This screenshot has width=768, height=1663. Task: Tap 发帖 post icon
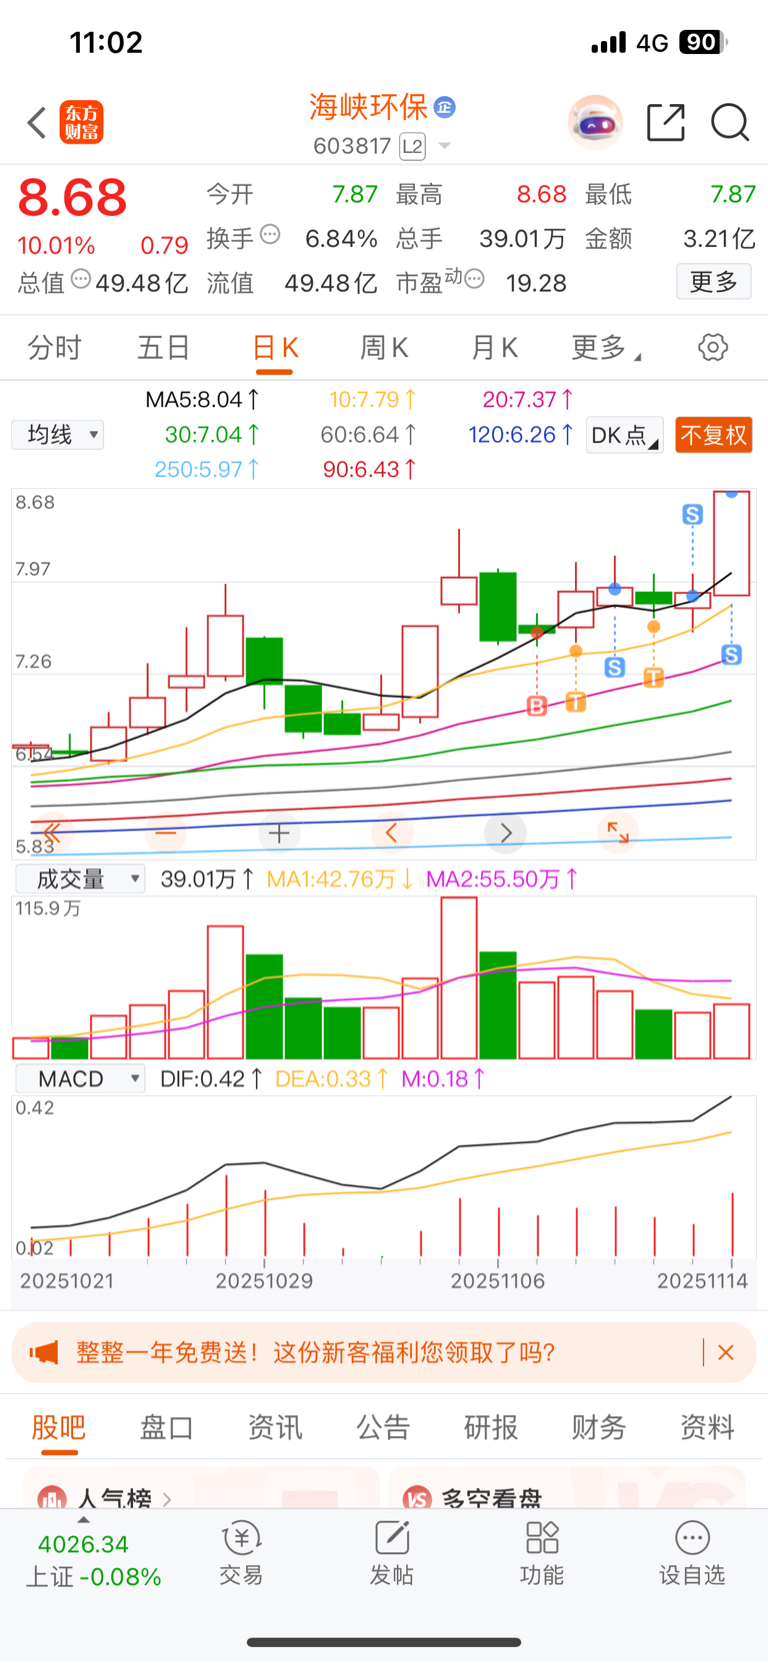392,1553
